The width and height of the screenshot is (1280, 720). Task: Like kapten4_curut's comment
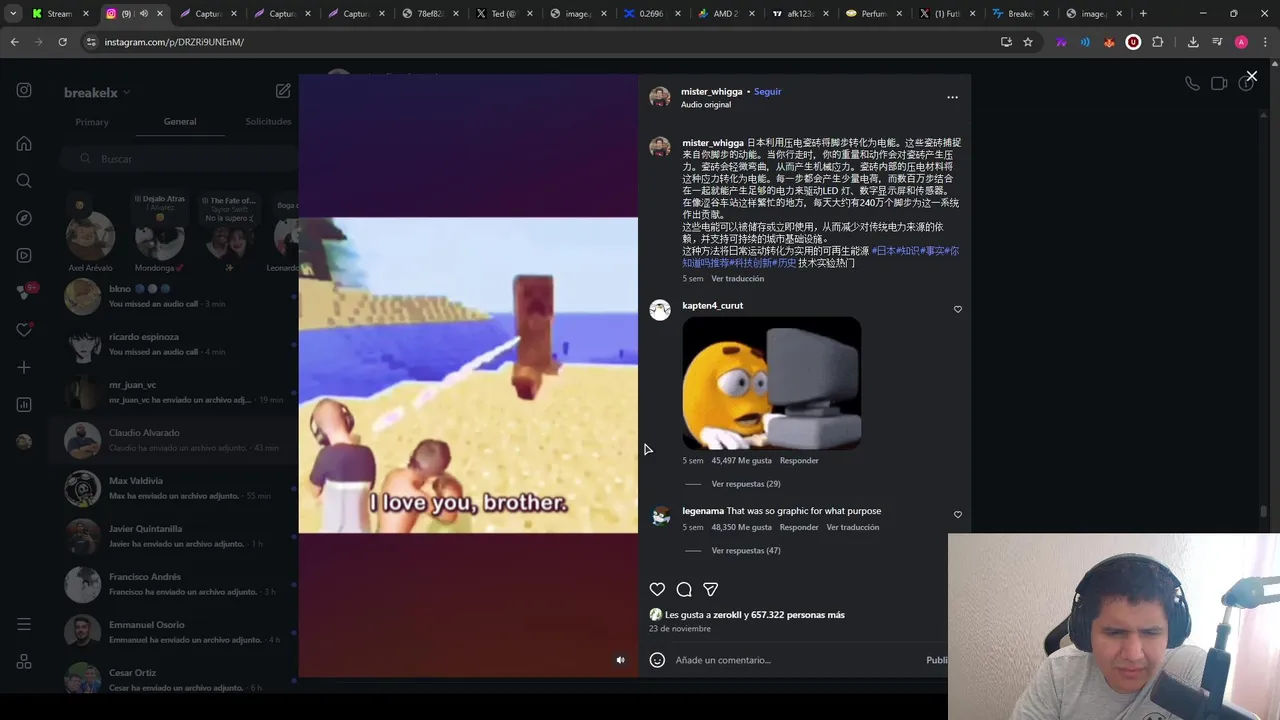click(x=958, y=310)
